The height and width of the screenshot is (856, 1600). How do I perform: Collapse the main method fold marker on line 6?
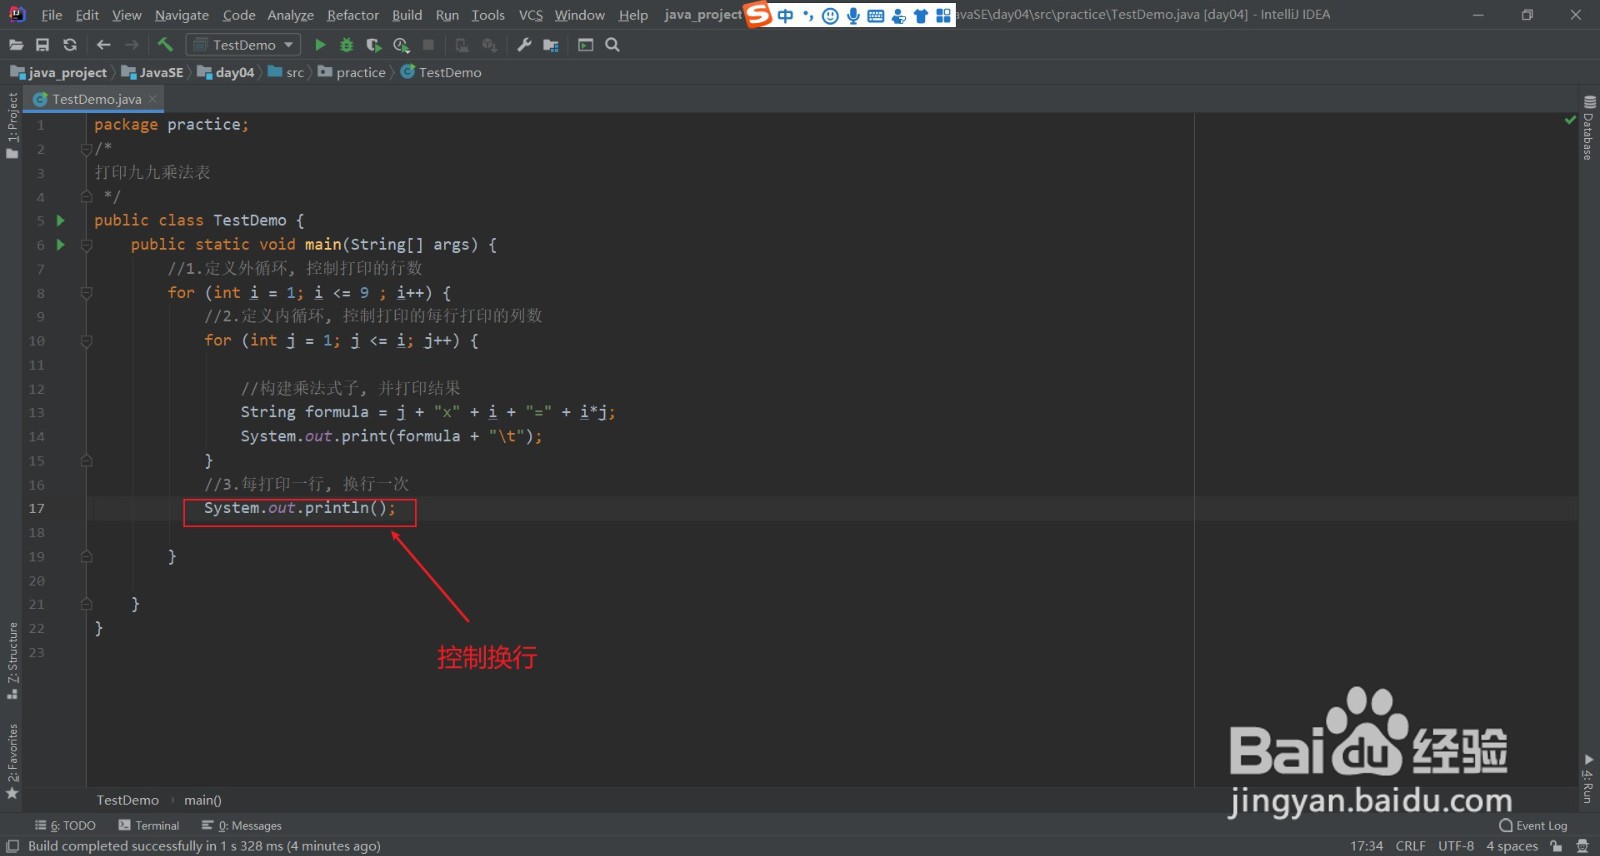click(86, 244)
